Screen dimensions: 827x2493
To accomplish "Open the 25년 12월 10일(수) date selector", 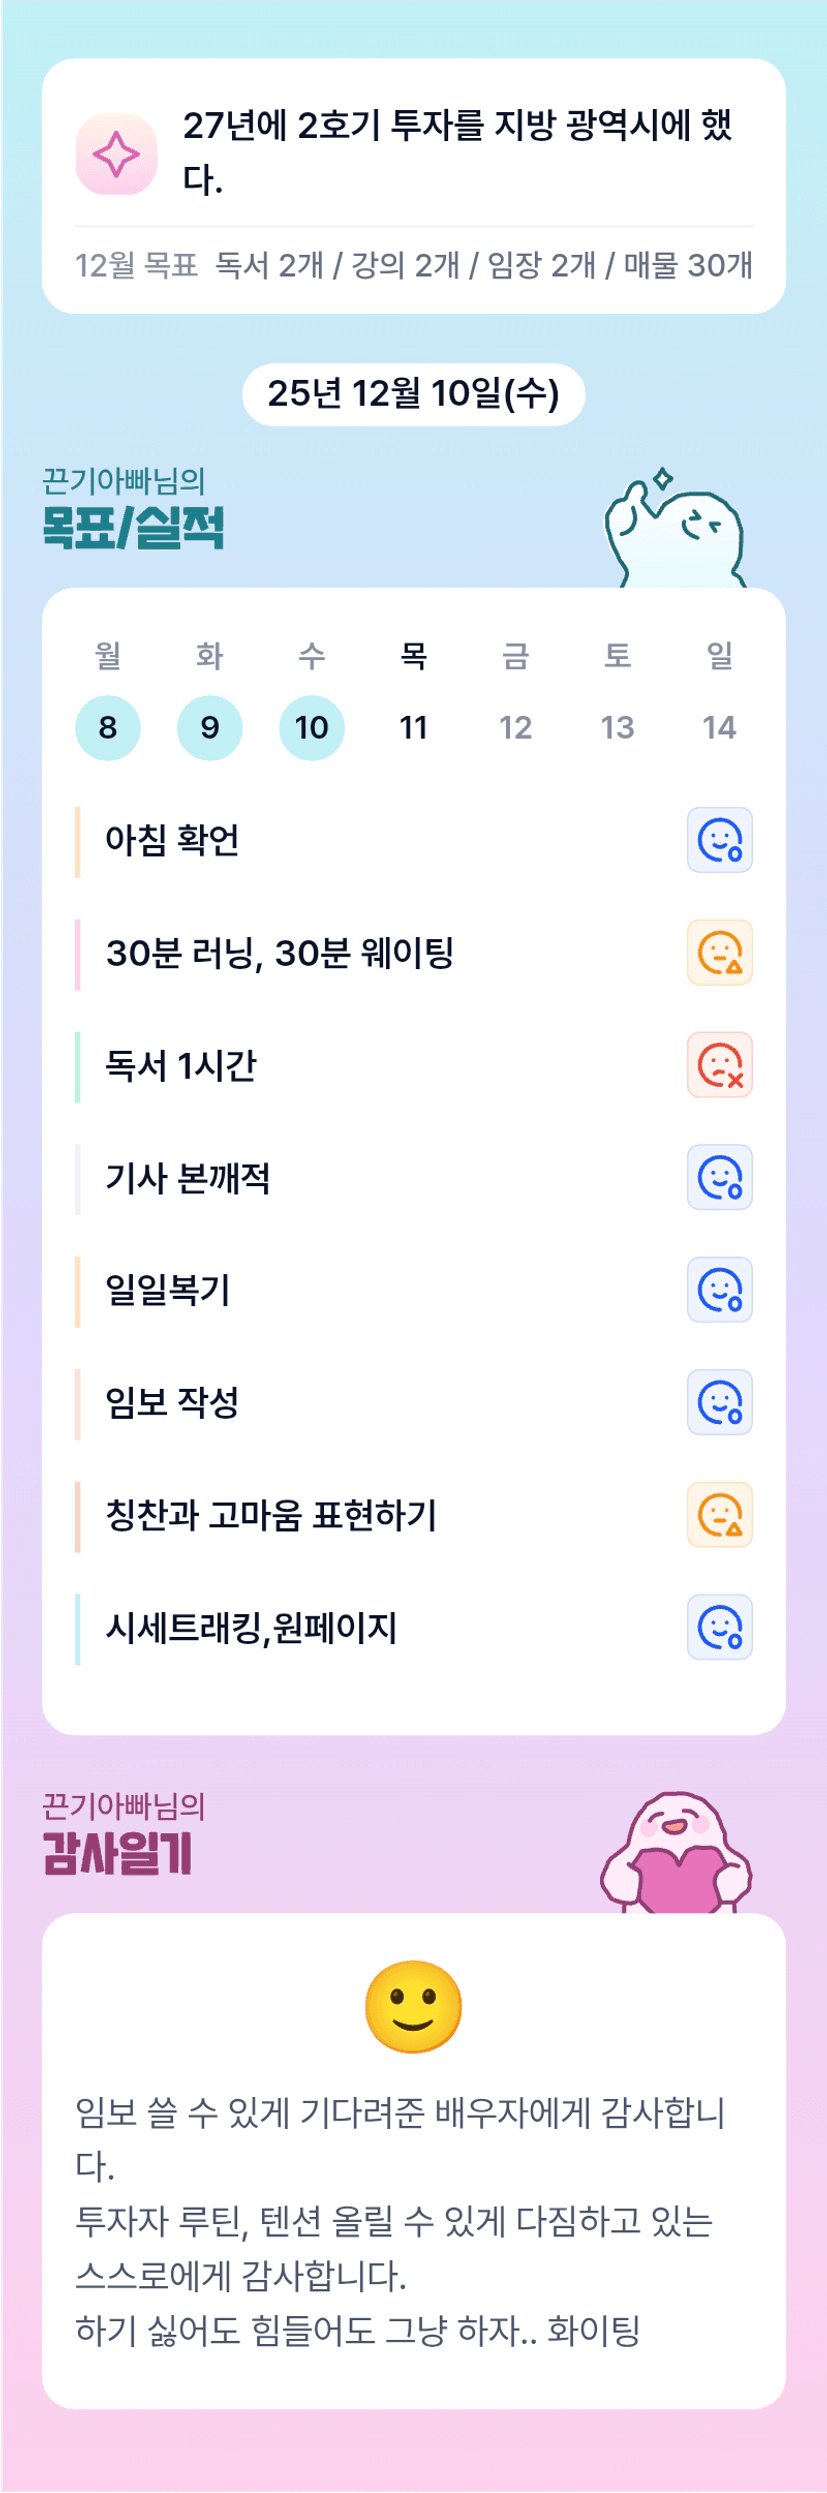I will (x=413, y=394).
